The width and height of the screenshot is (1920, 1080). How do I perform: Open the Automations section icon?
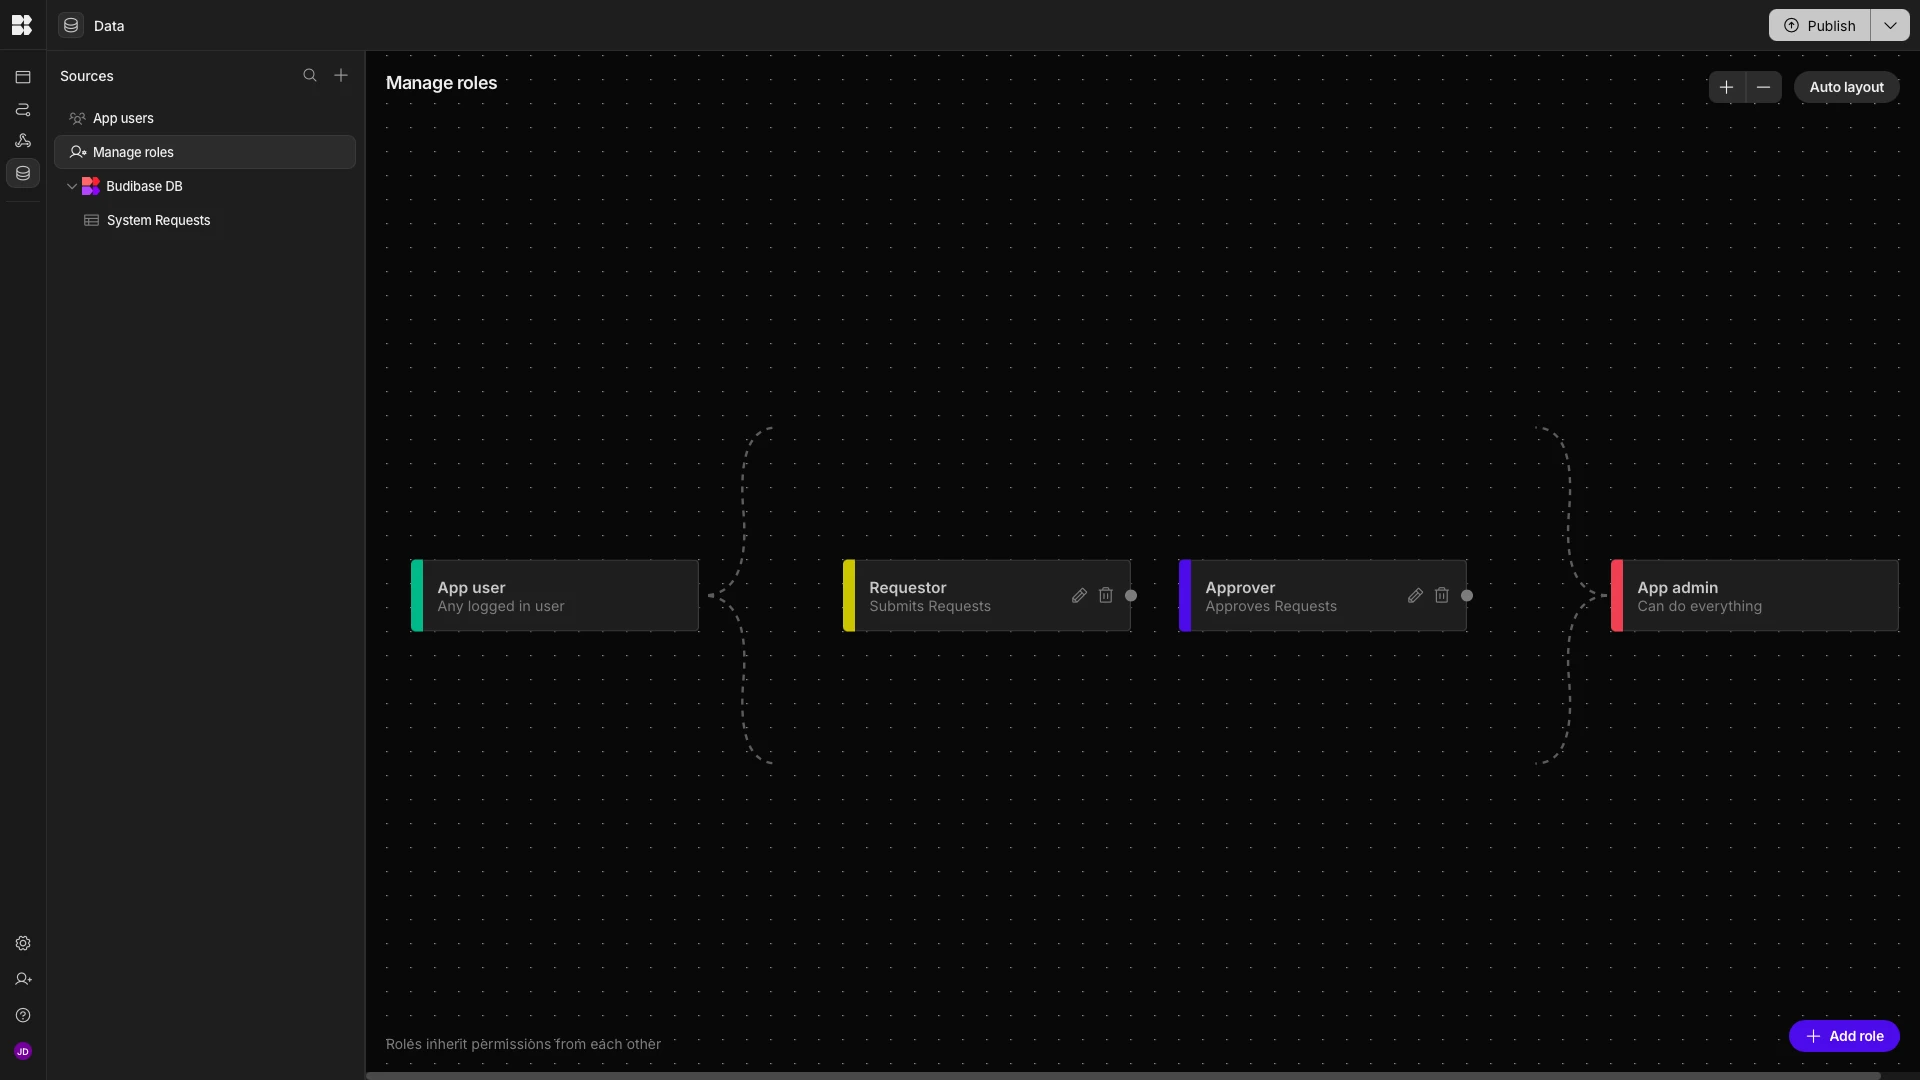pos(23,109)
